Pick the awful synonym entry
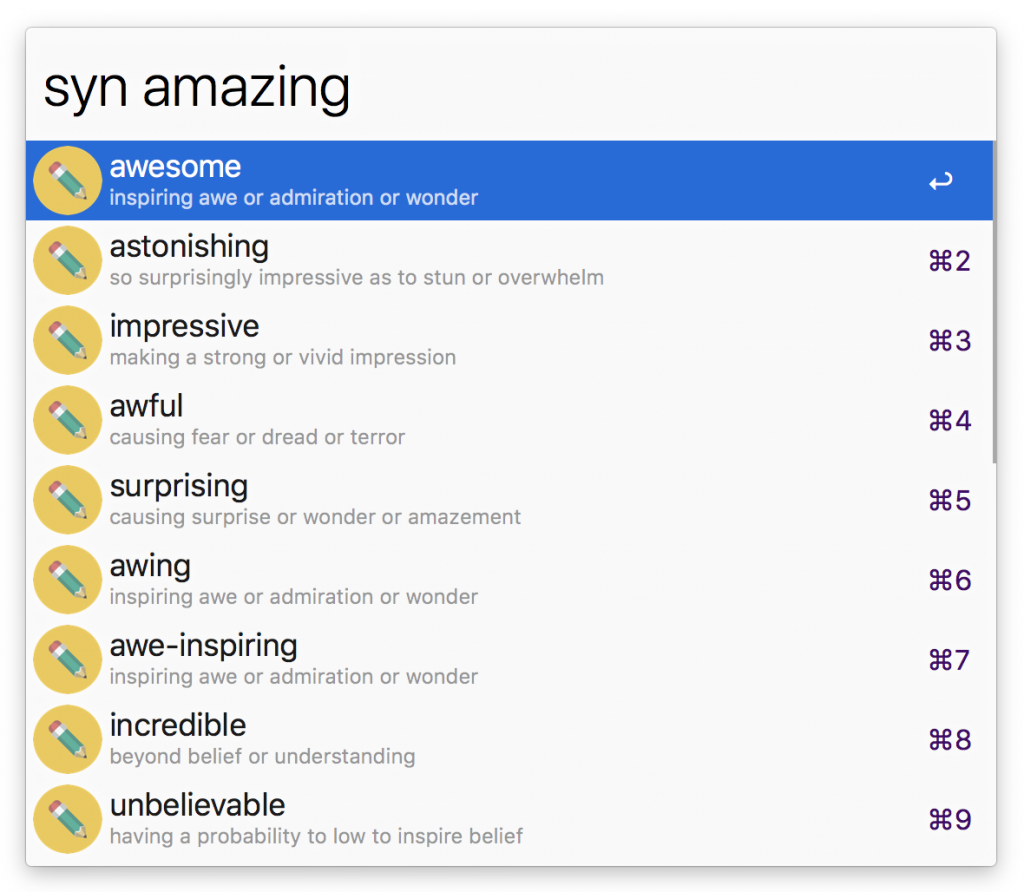The width and height of the screenshot is (1024, 892). click(146, 407)
